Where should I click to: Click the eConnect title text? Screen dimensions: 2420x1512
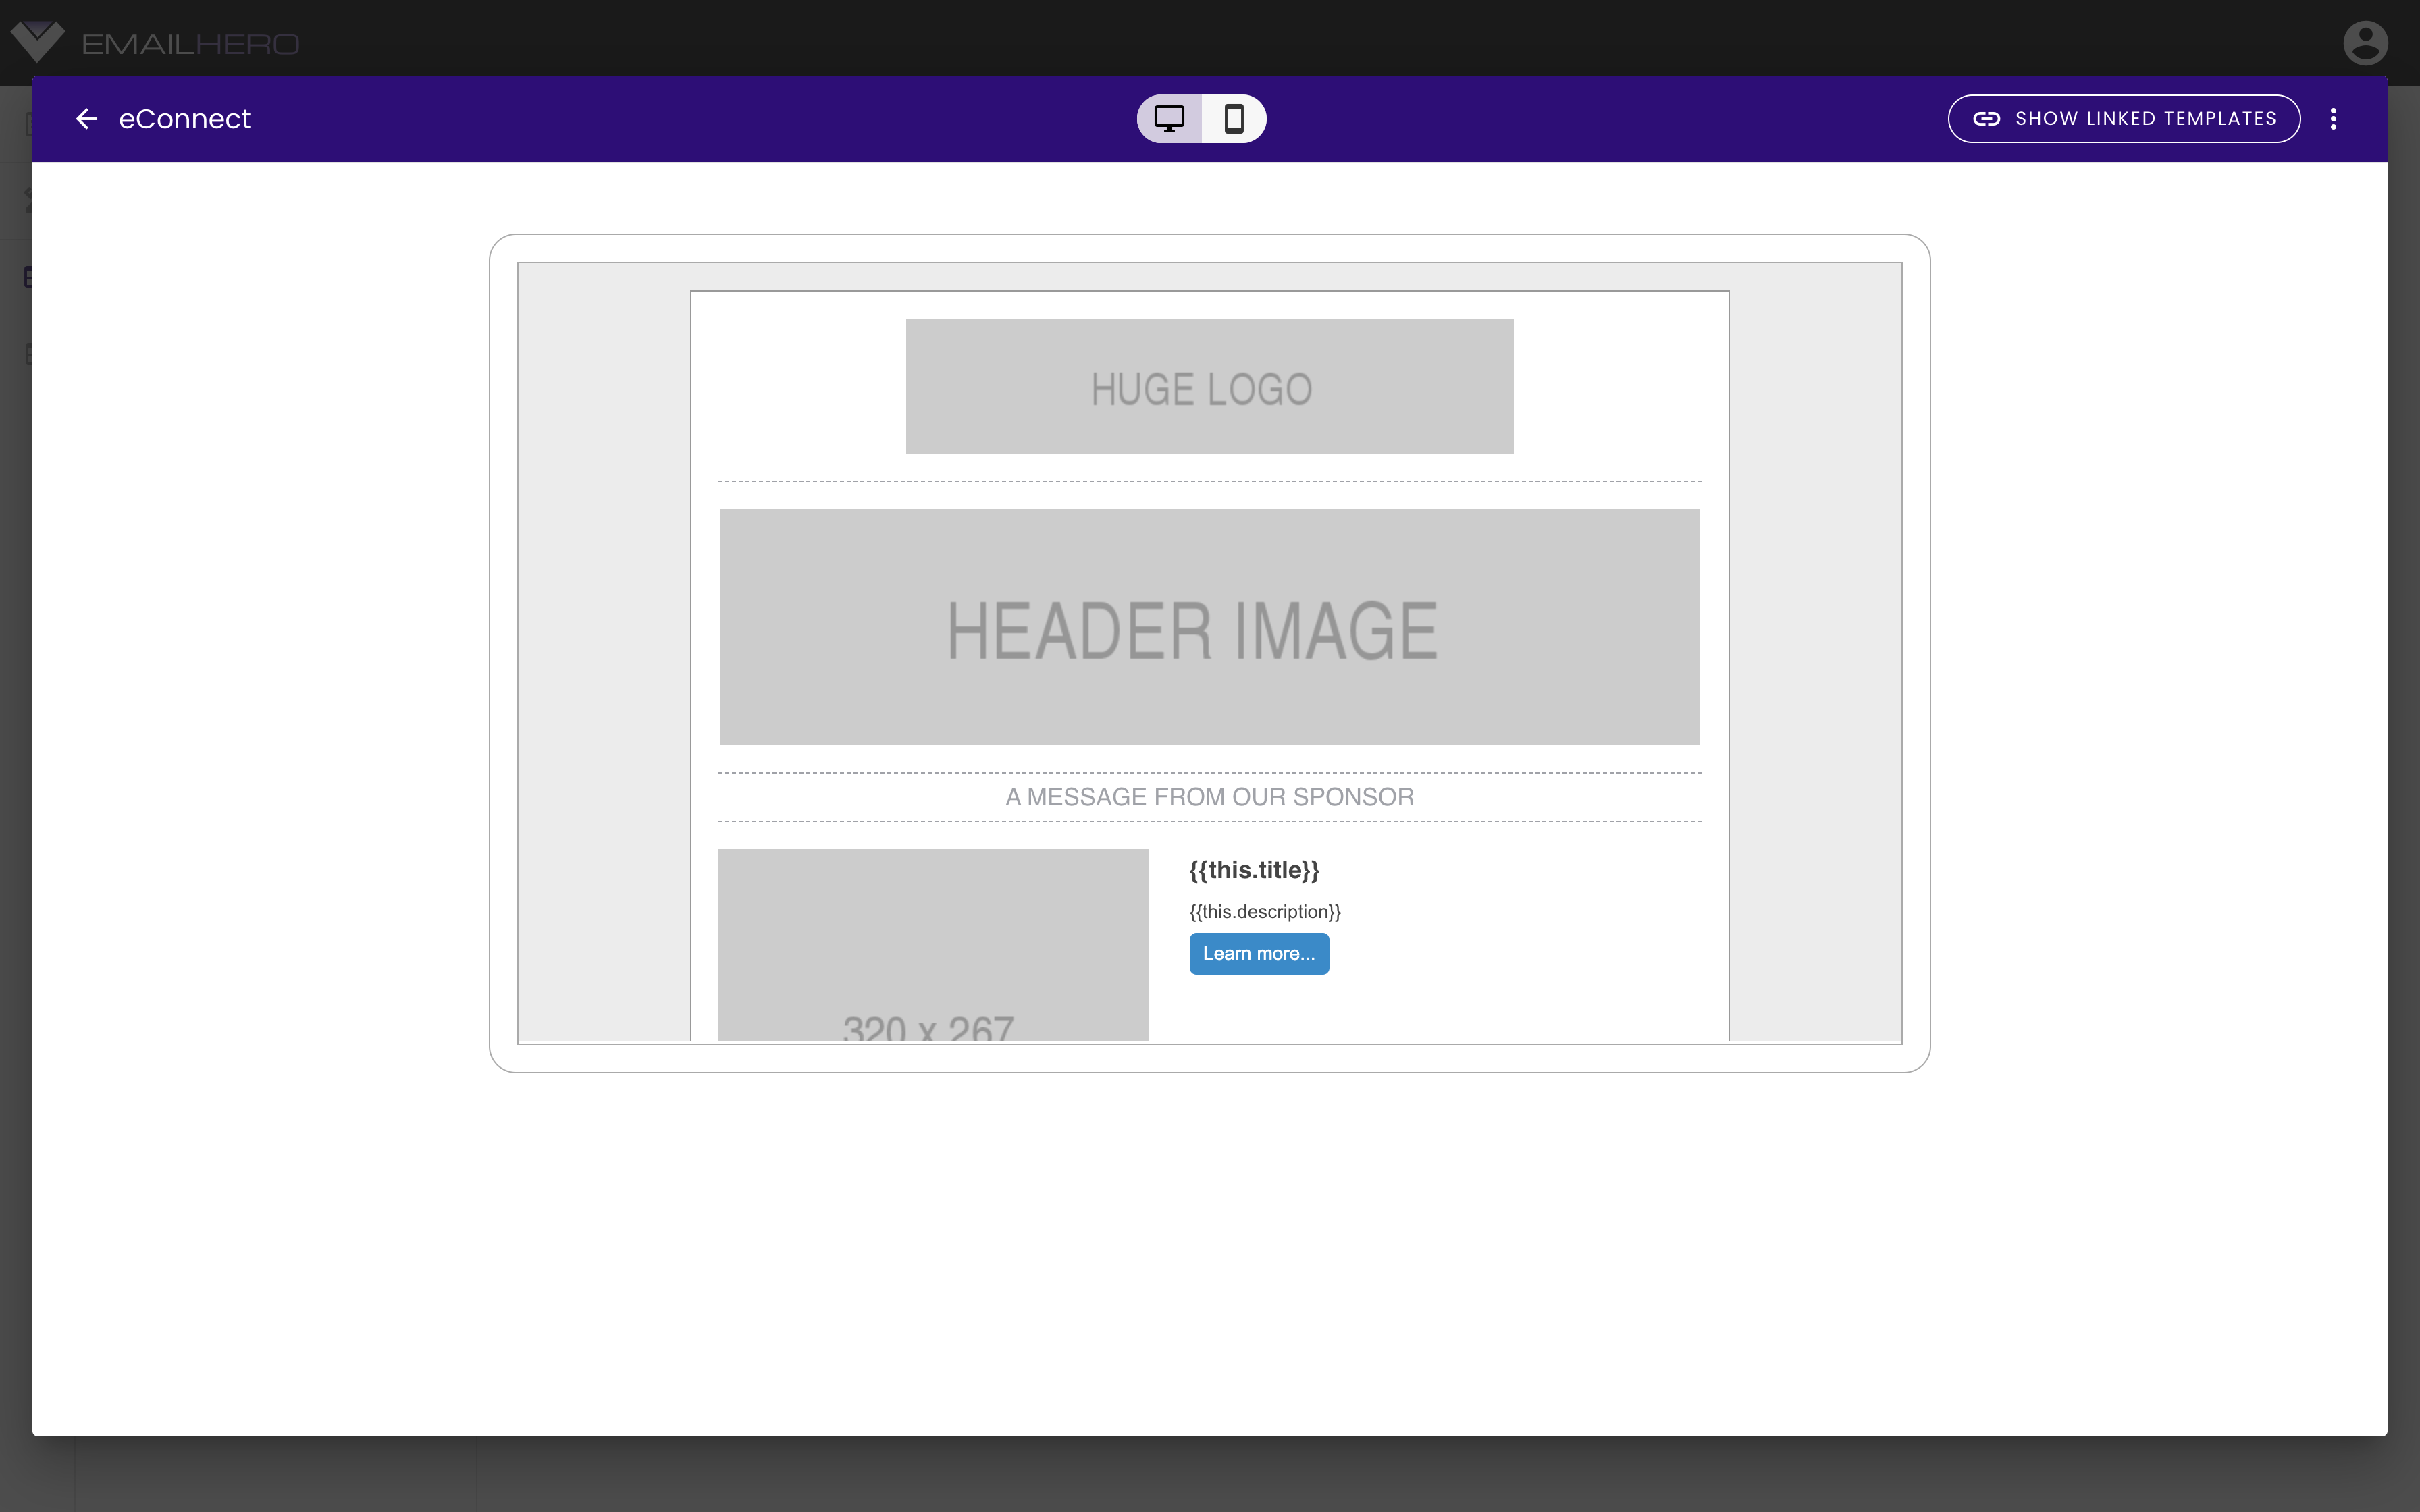185,119
